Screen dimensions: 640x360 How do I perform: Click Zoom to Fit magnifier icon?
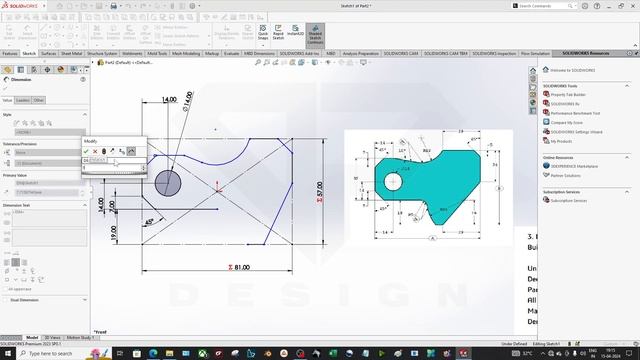(x=258, y=62)
